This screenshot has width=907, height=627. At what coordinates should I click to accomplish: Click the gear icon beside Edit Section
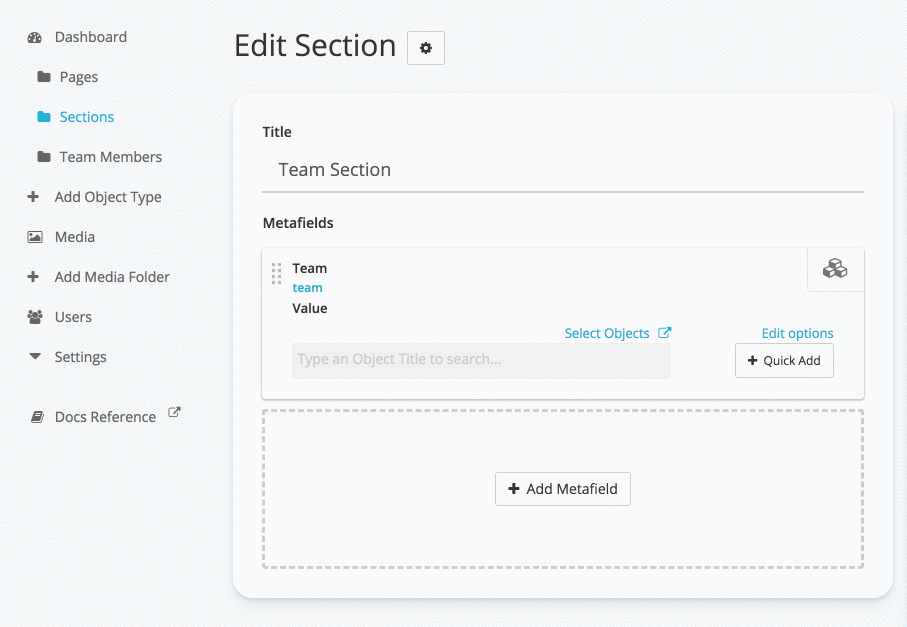(x=426, y=48)
